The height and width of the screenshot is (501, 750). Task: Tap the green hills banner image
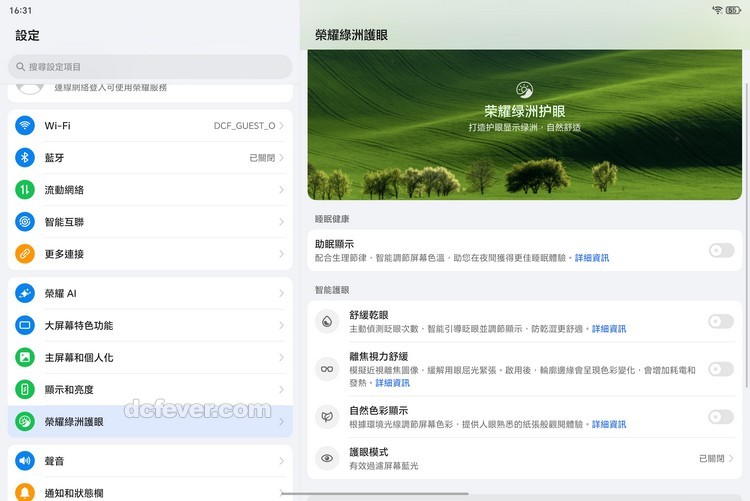tap(525, 125)
